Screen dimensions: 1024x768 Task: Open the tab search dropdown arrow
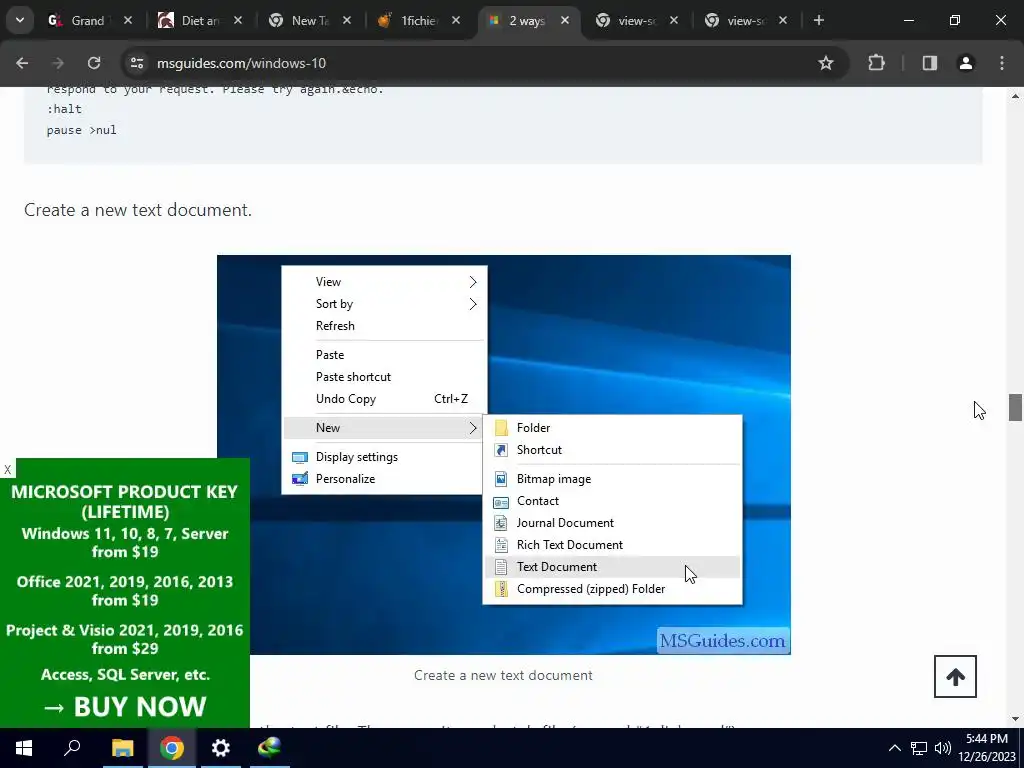coord(20,20)
